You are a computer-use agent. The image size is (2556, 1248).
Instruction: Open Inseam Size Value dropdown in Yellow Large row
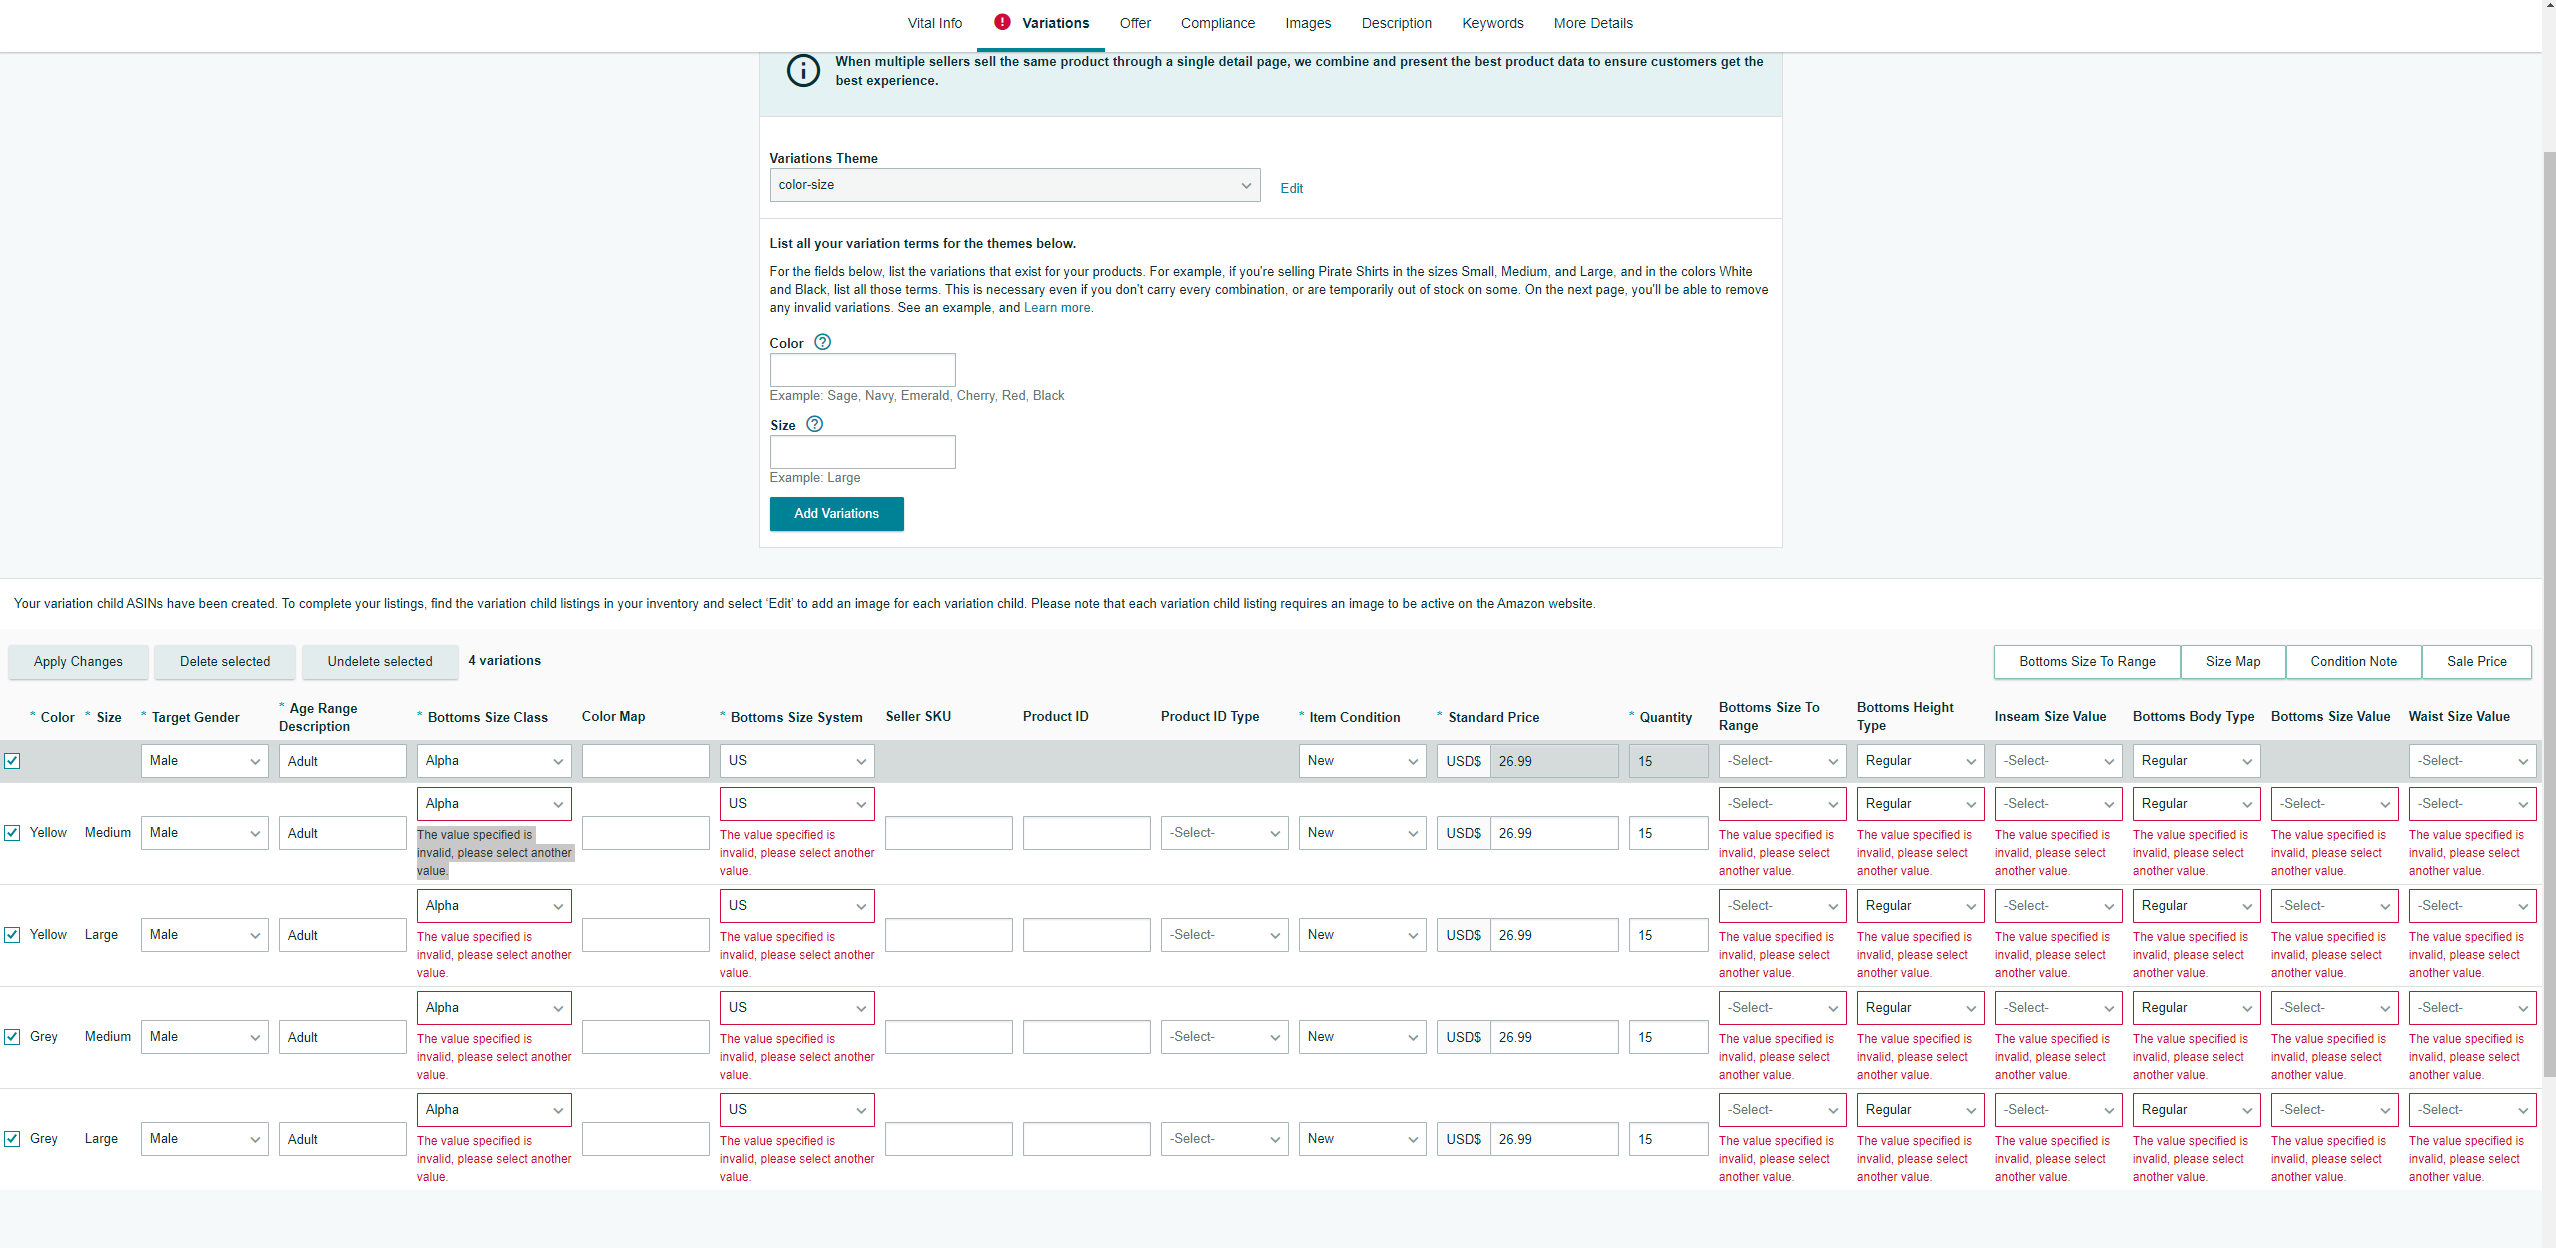tap(2058, 906)
